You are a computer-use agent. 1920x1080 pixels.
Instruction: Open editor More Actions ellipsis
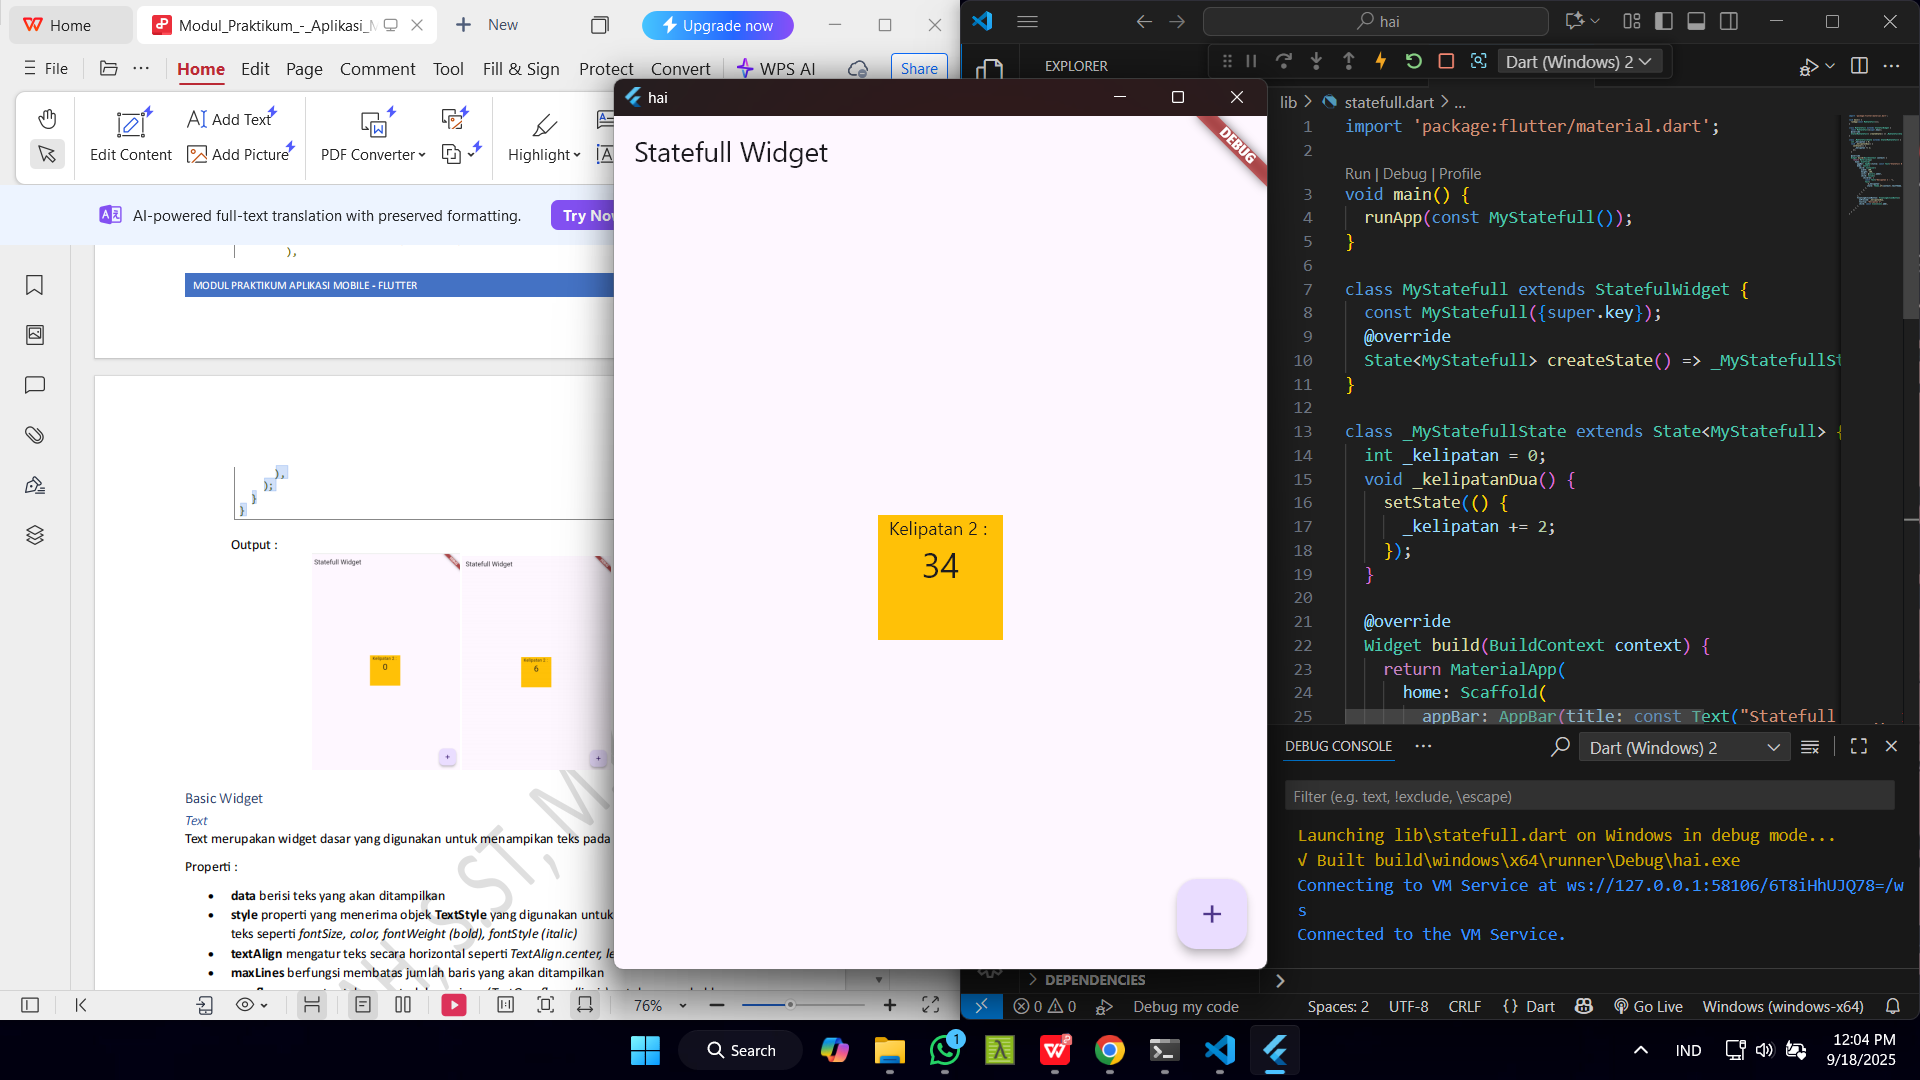[1891, 66]
